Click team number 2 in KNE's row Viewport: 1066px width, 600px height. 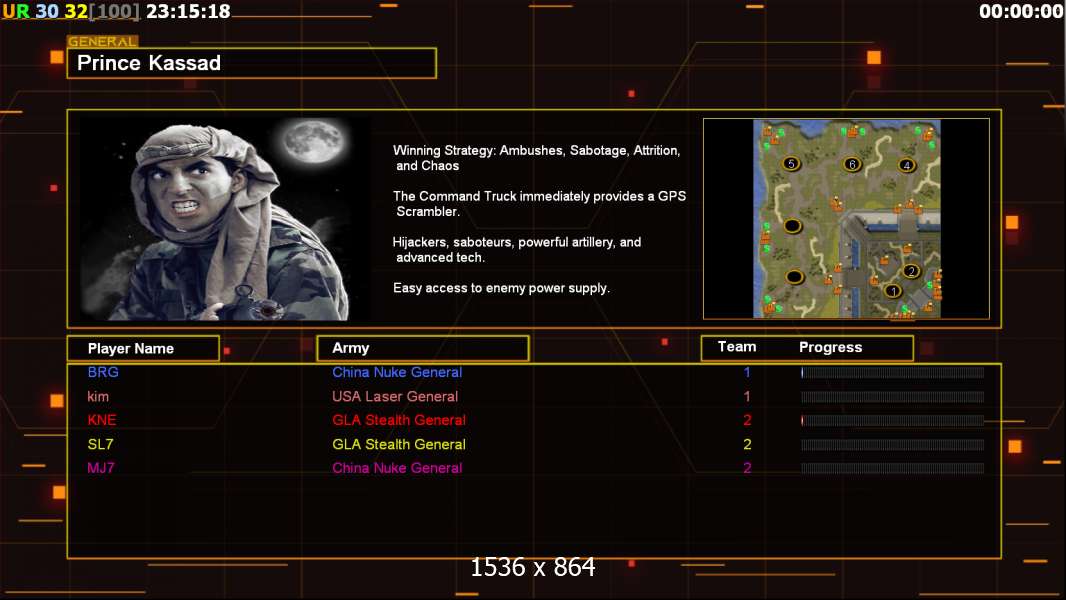click(x=747, y=420)
